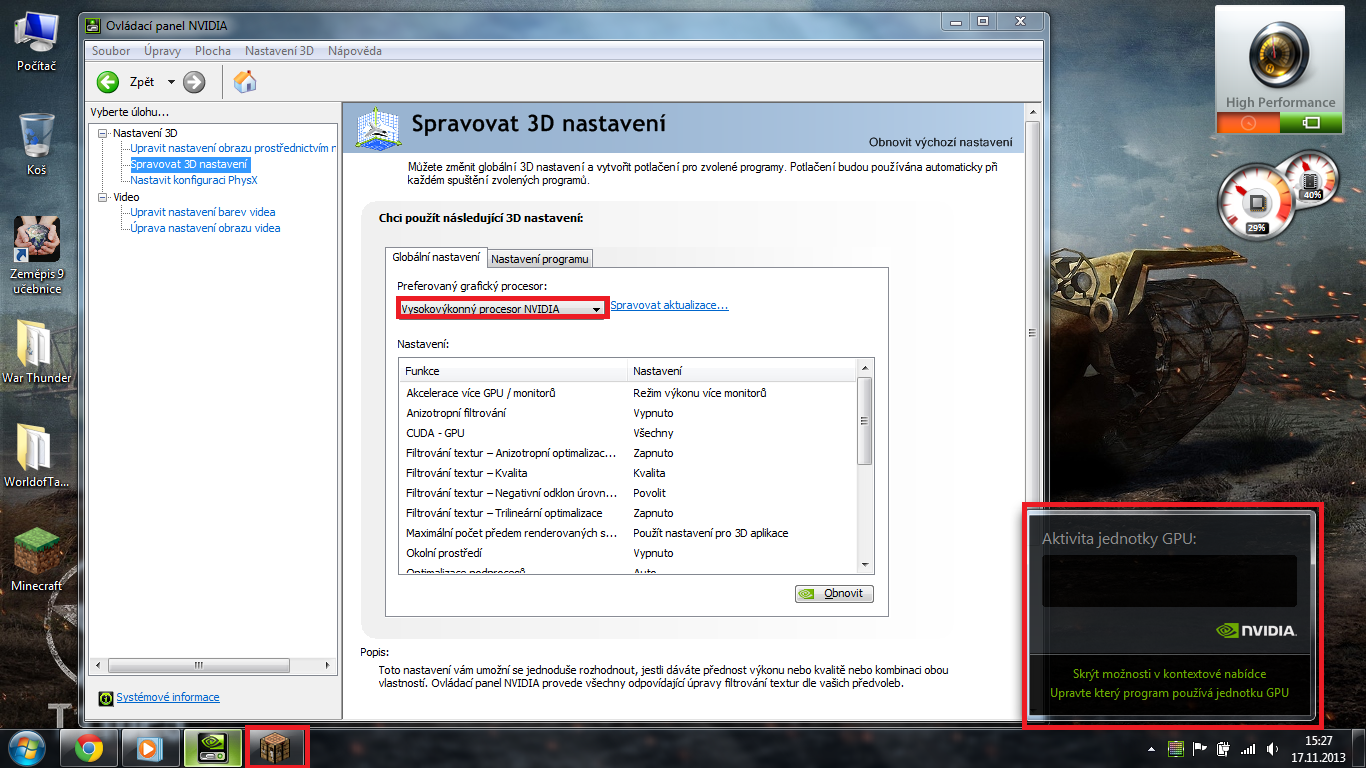1366x768 pixels.
Task: Click the green Zpět back arrow
Action: (x=108, y=82)
